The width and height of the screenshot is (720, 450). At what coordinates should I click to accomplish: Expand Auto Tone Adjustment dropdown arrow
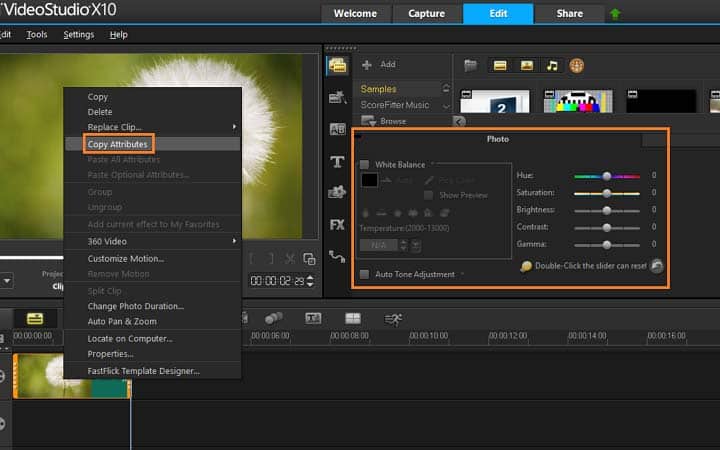[462, 274]
